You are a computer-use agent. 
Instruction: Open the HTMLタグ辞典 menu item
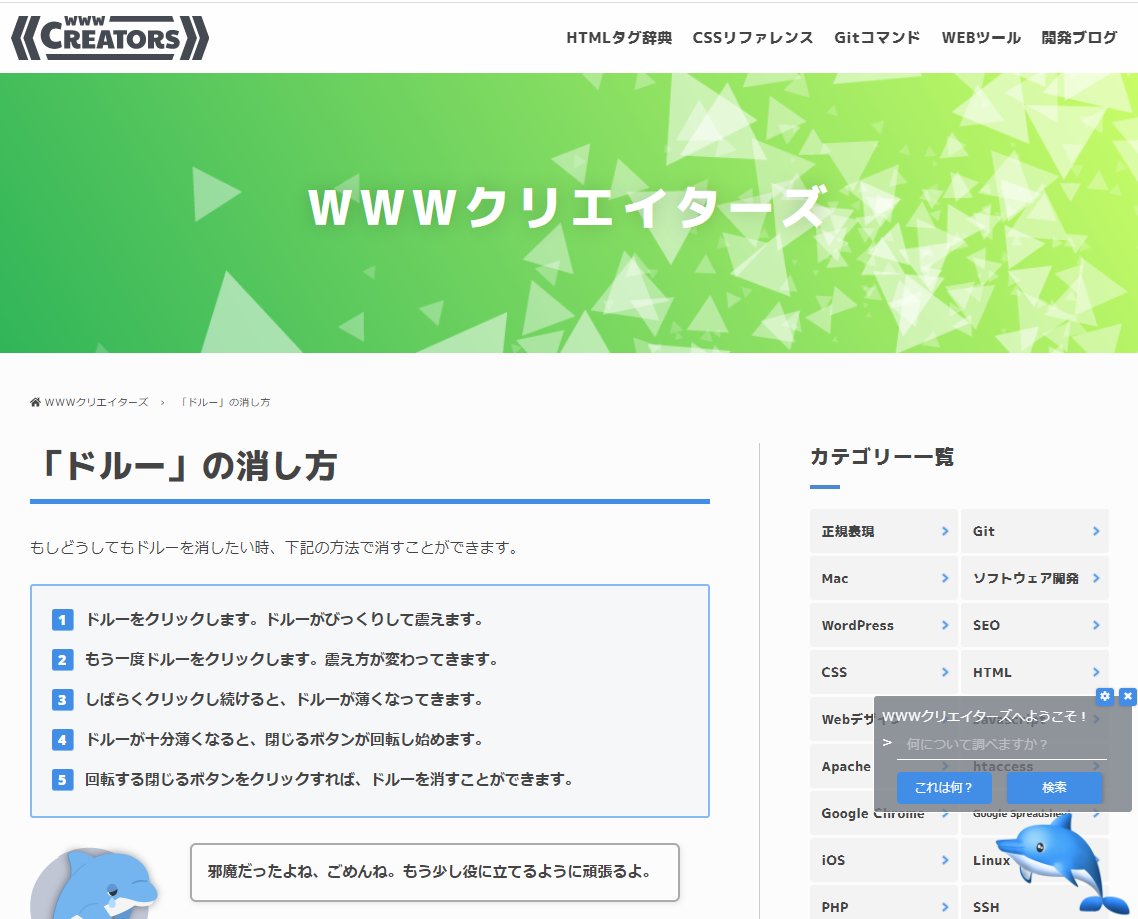pyautogui.click(x=619, y=38)
